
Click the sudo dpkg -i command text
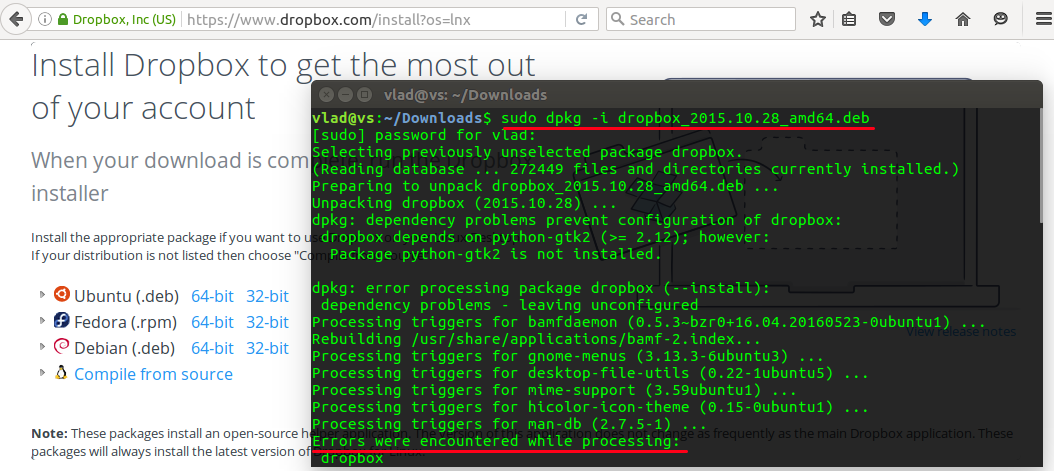coord(686,118)
